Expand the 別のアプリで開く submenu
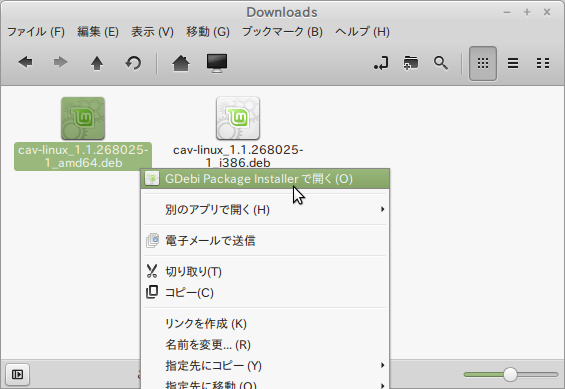 pyautogui.click(x=265, y=209)
